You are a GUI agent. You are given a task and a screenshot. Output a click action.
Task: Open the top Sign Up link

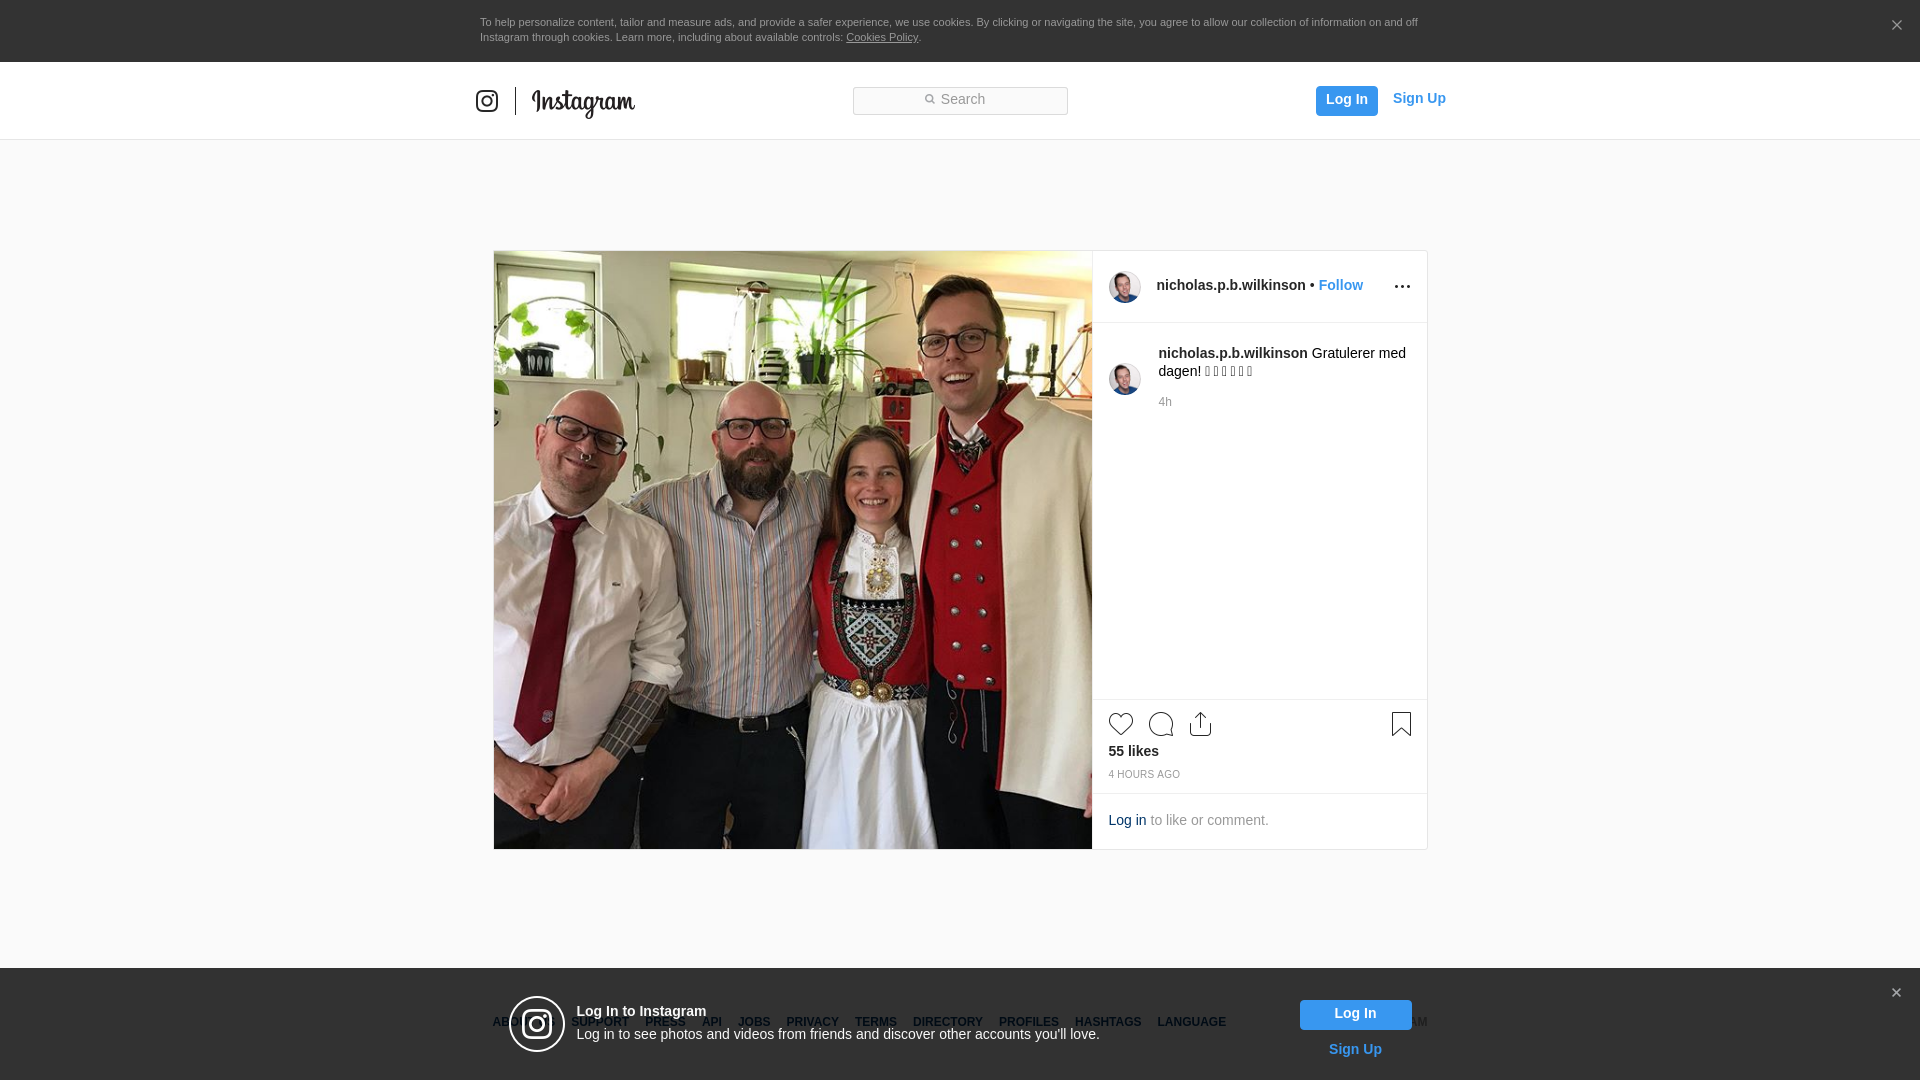[x=1419, y=98]
